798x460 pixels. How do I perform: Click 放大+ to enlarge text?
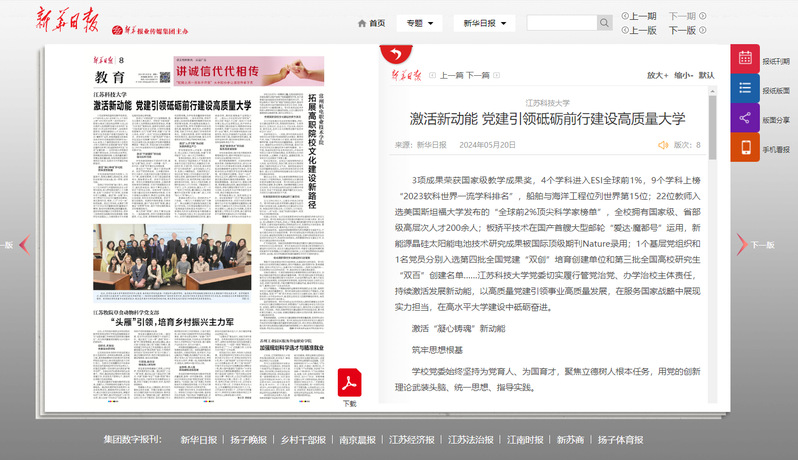(657, 75)
